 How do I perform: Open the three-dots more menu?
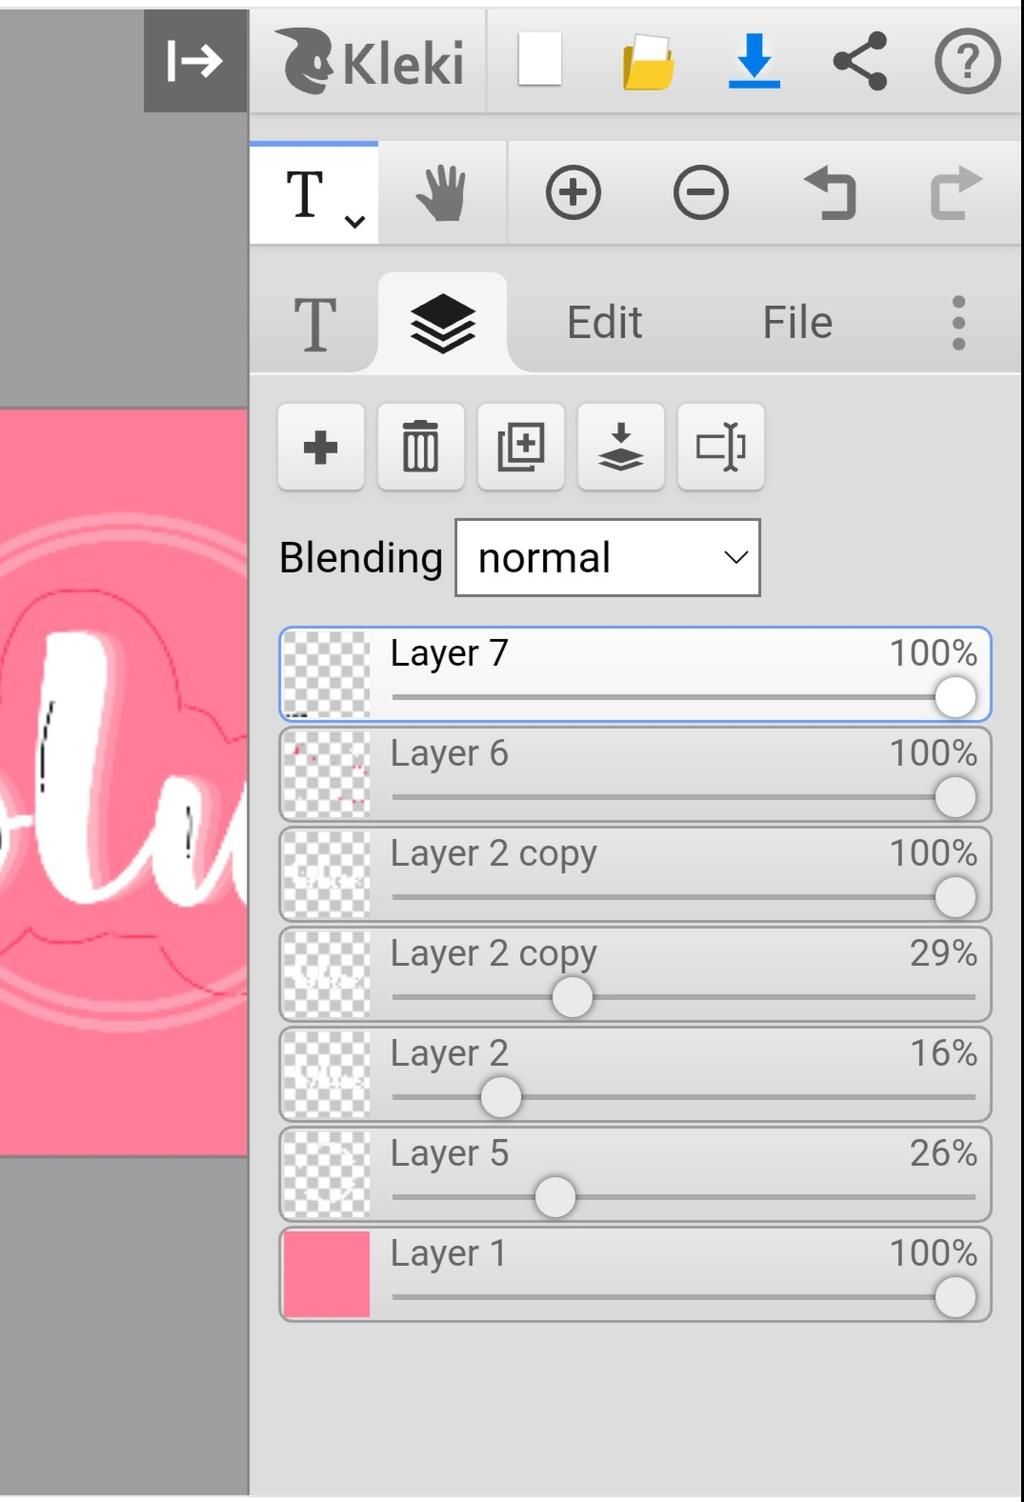coord(958,323)
